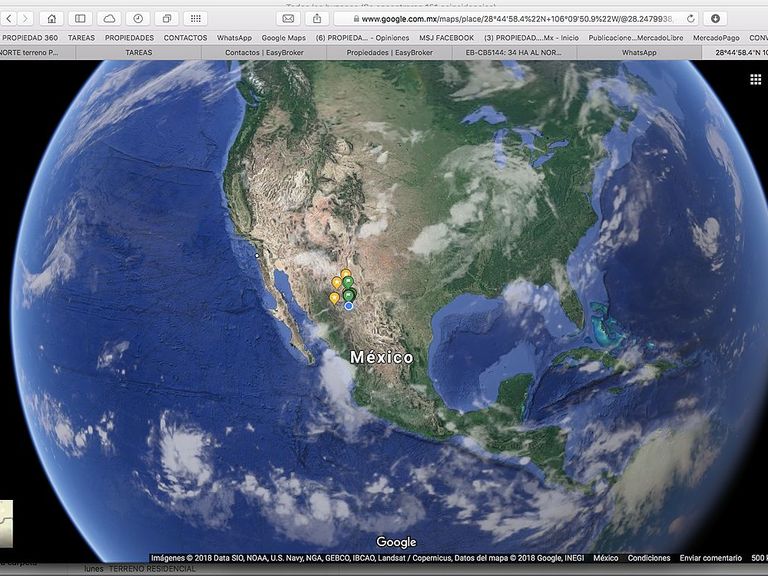This screenshot has height=576, width=768.
Task: Open Publicacione...MercadoLibre bookmark
Action: [x=636, y=38]
